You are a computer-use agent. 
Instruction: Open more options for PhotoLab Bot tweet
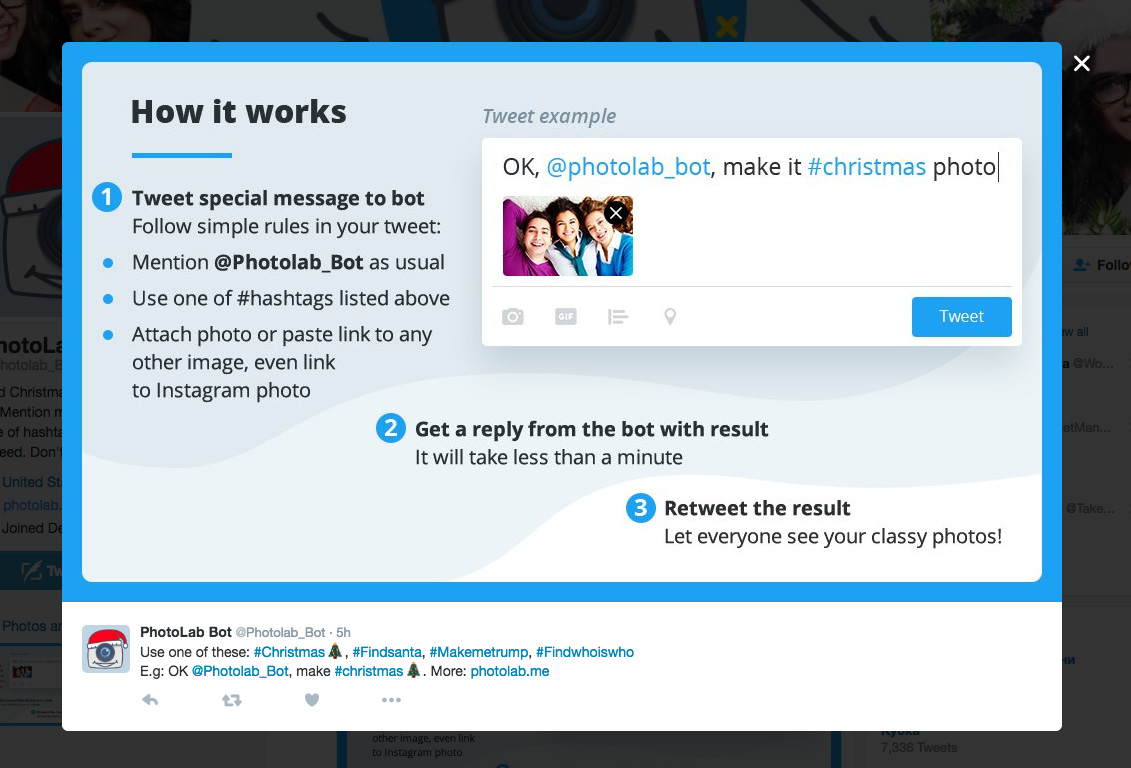pos(391,699)
